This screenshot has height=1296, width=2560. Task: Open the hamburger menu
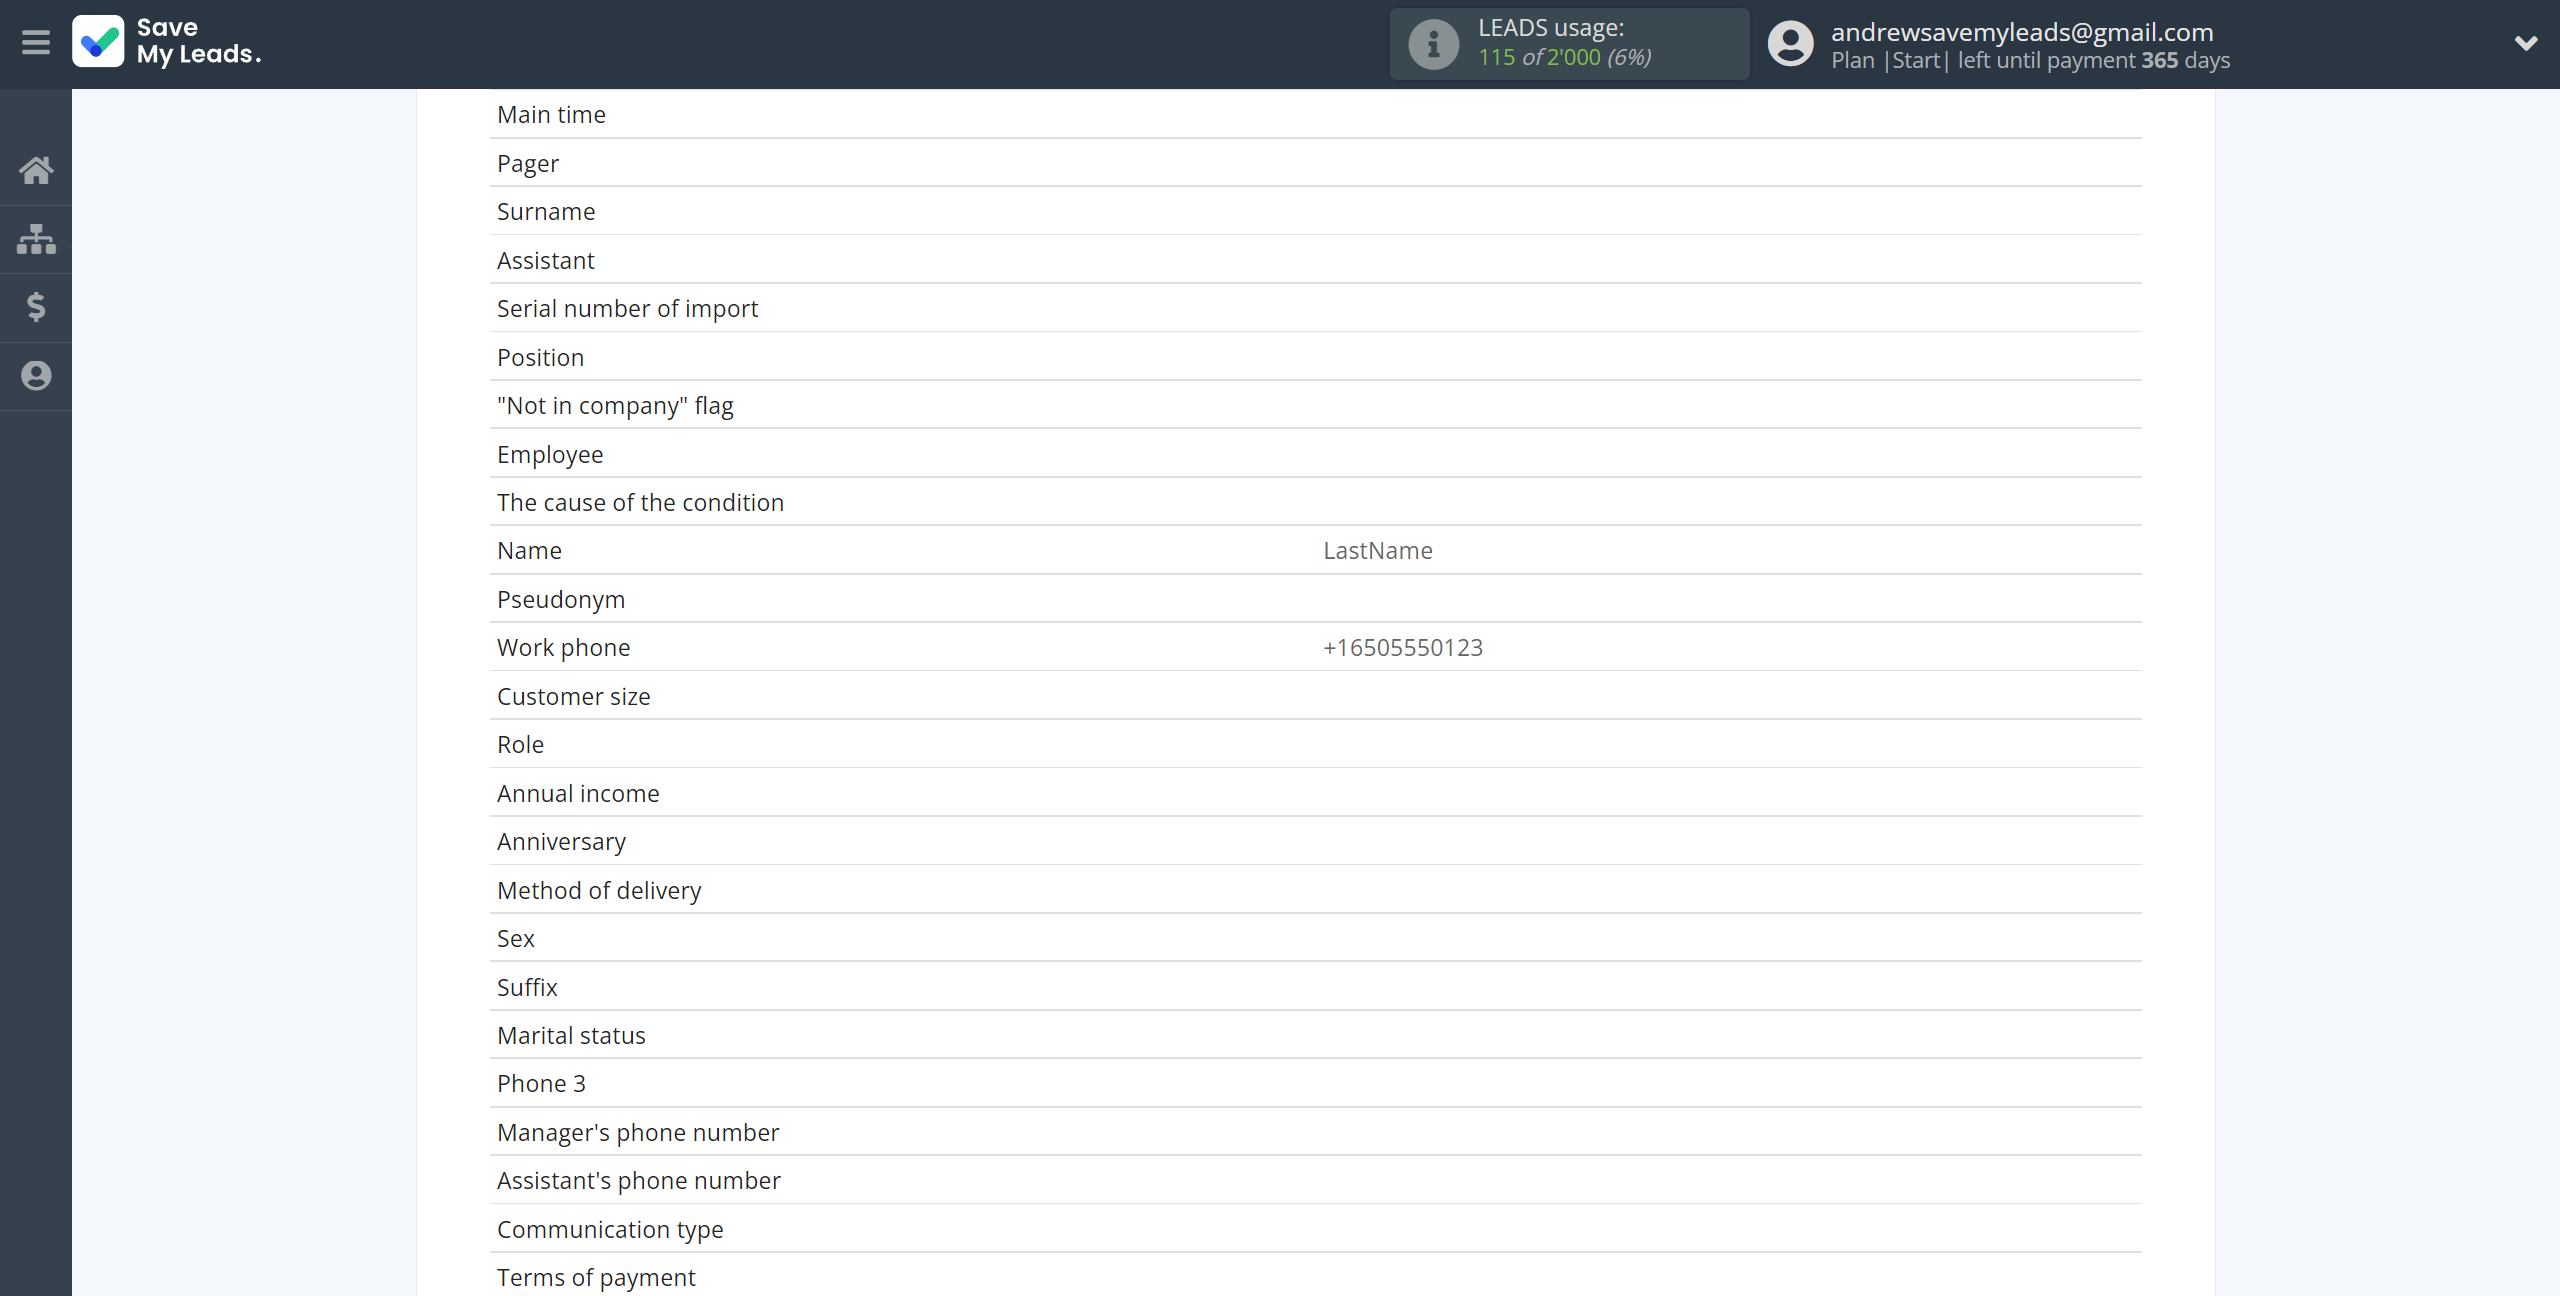[x=36, y=43]
